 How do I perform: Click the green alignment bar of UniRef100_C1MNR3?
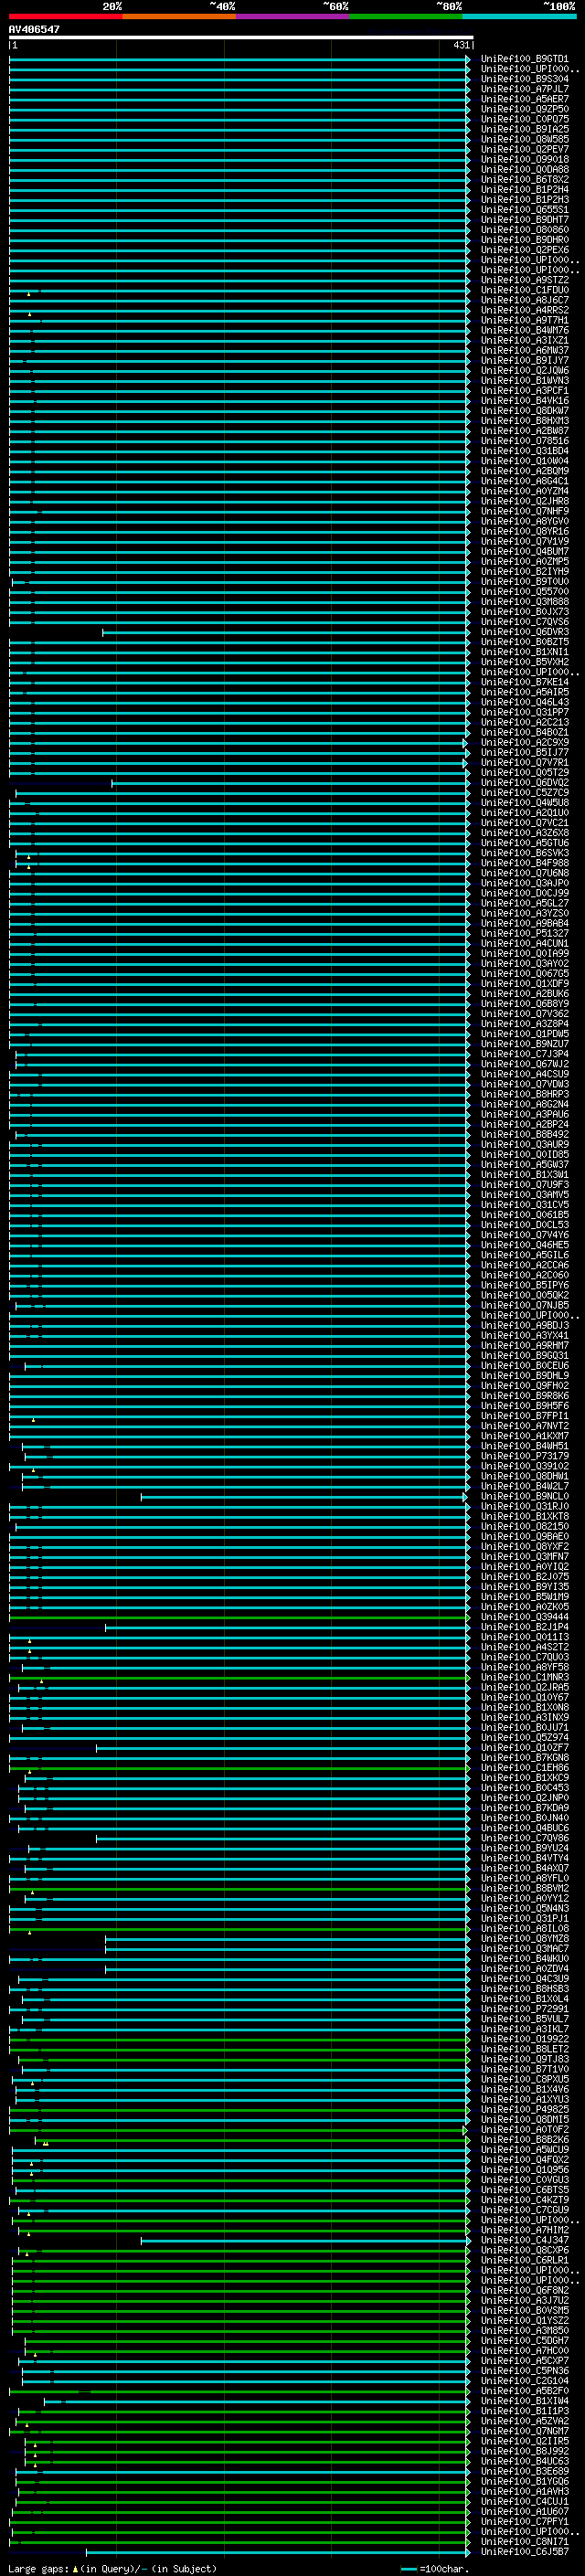[x=239, y=1678]
